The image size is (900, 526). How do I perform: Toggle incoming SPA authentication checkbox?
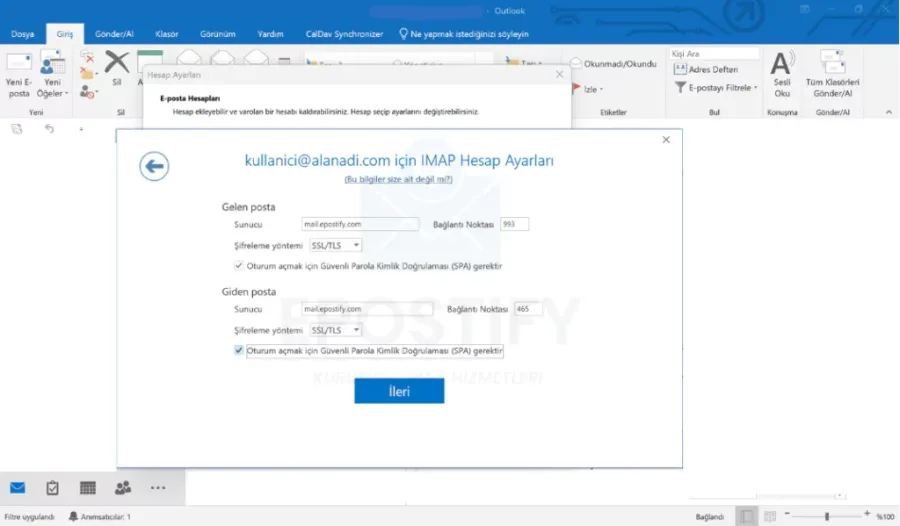point(238,265)
